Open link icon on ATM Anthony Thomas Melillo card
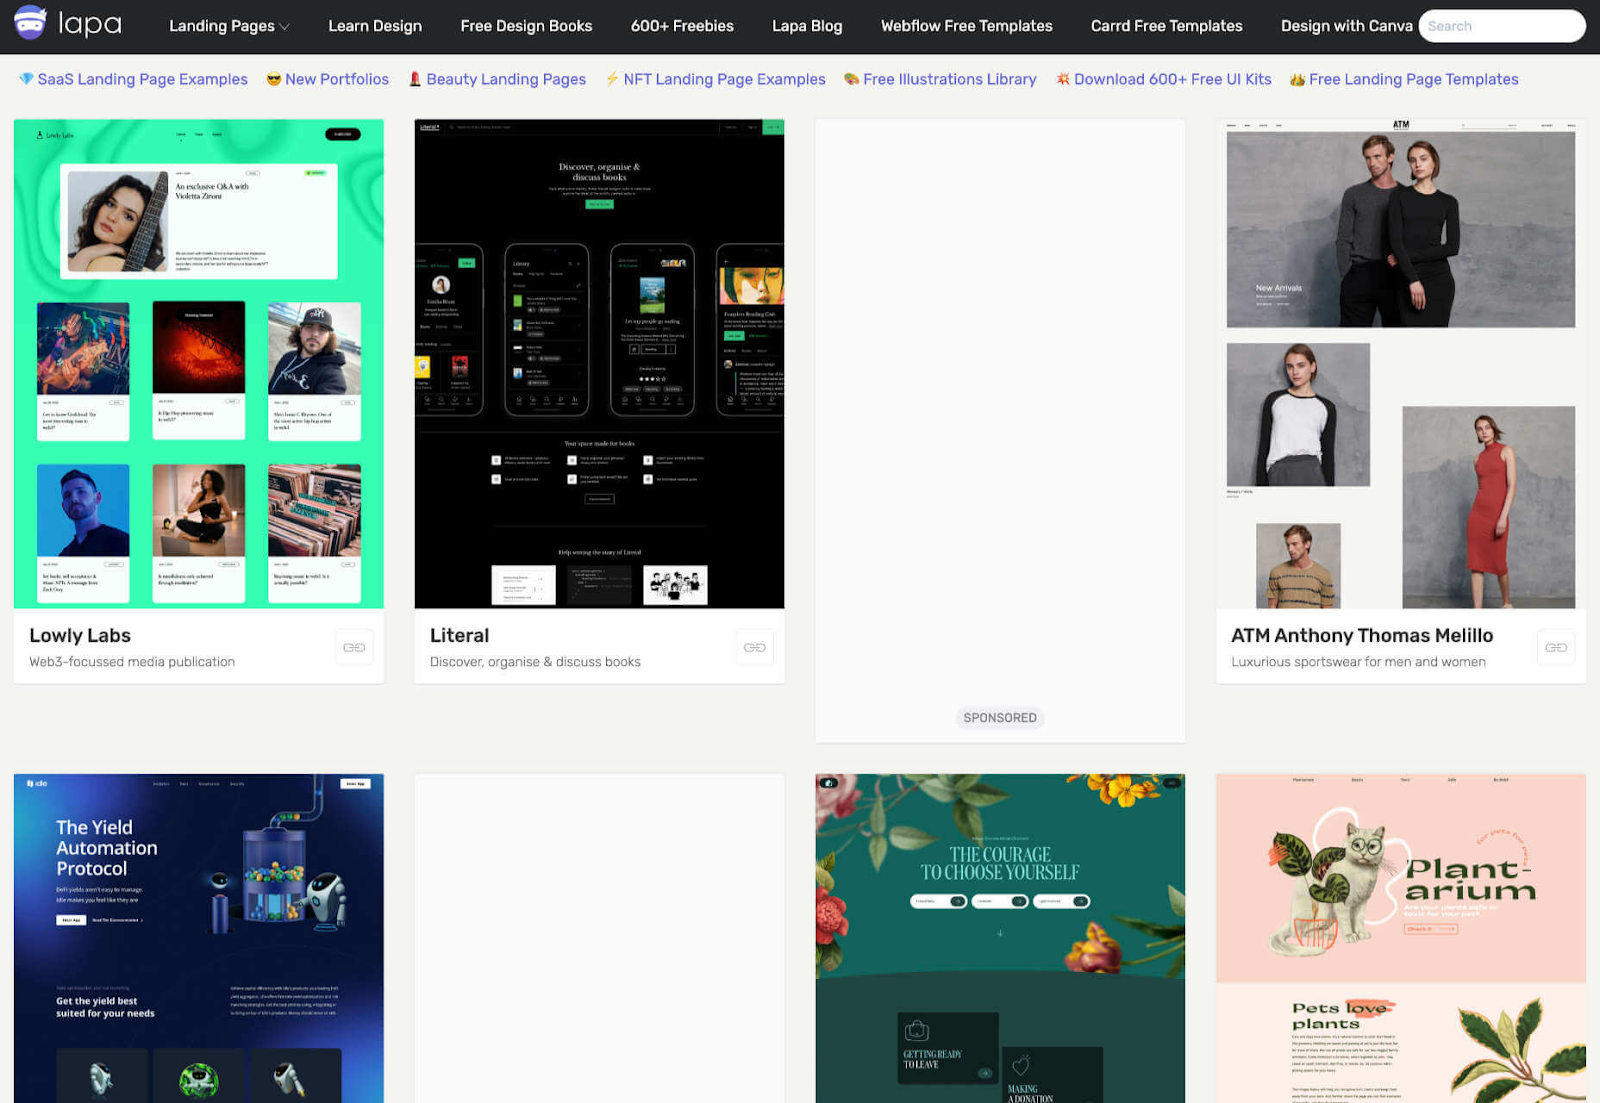The width and height of the screenshot is (1600, 1103). 1556,648
